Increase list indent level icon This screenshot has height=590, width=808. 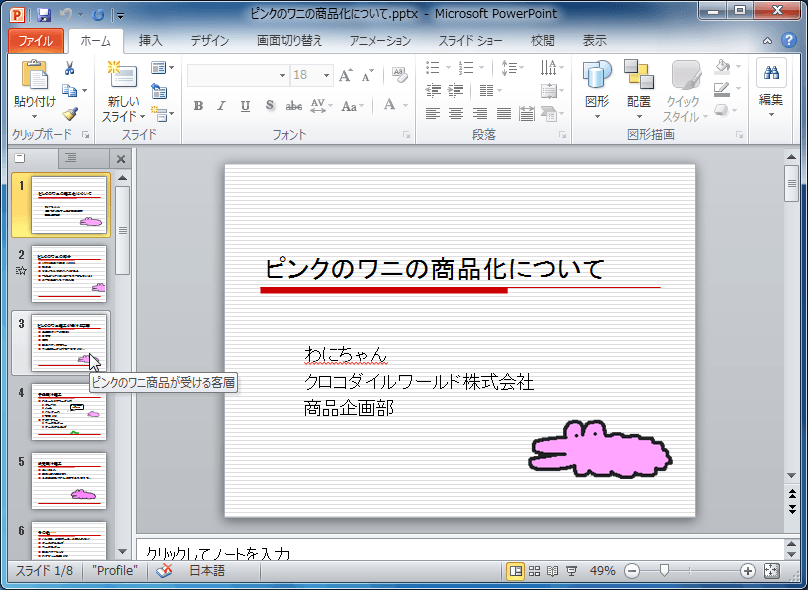[456, 91]
